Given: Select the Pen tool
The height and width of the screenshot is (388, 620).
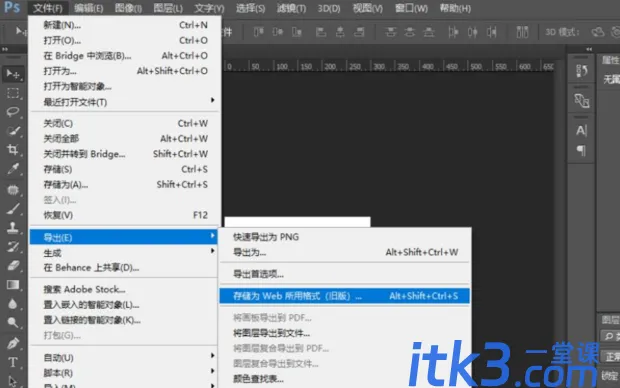Looking at the screenshot, I should pos(13,343).
